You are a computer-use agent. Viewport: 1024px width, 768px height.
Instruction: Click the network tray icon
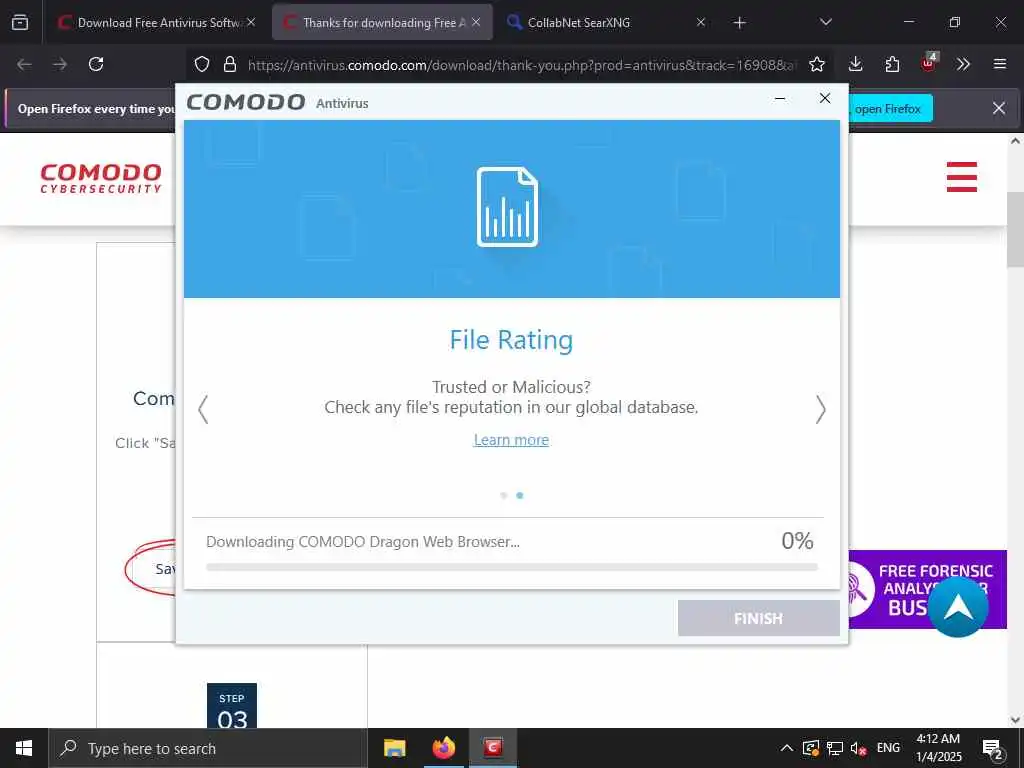point(835,748)
